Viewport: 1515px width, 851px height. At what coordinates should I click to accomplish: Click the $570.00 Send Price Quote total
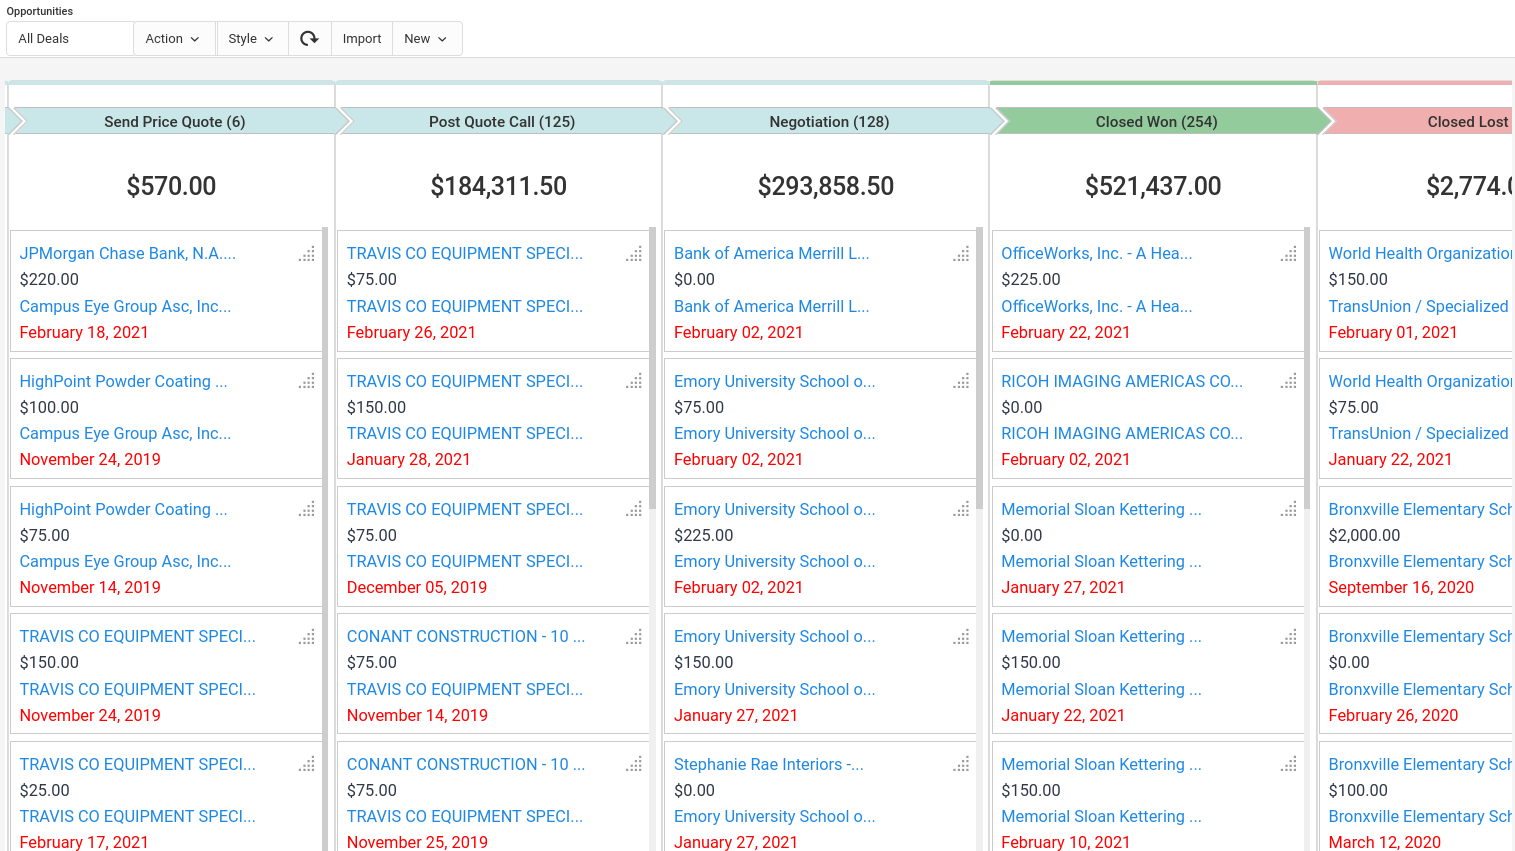(171, 186)
